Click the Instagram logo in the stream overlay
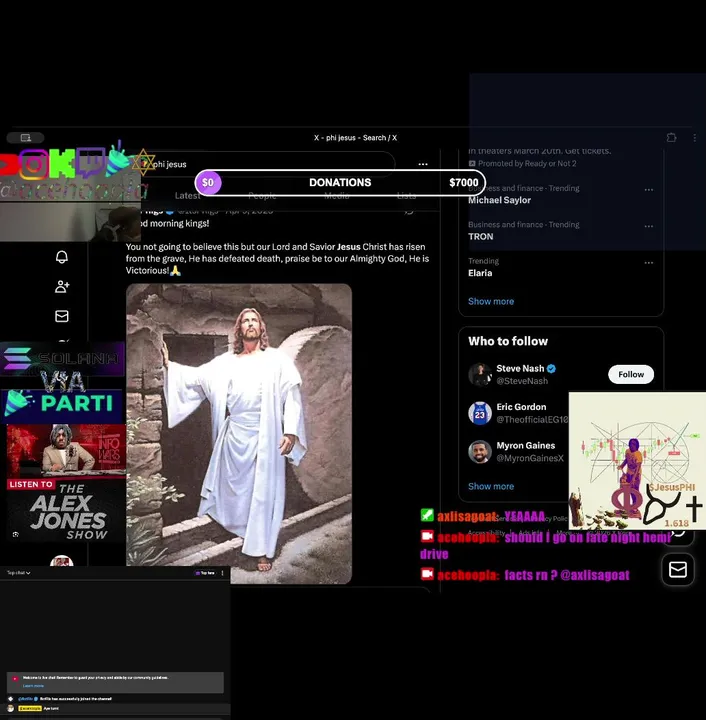Screen dimensions: 706x720 click(34, 164)
